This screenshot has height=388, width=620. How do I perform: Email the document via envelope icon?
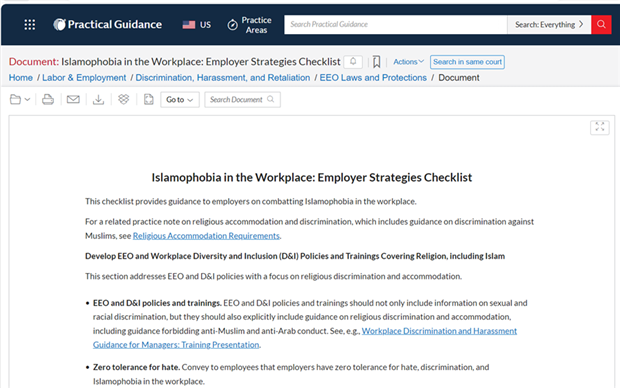coord(73,100)
